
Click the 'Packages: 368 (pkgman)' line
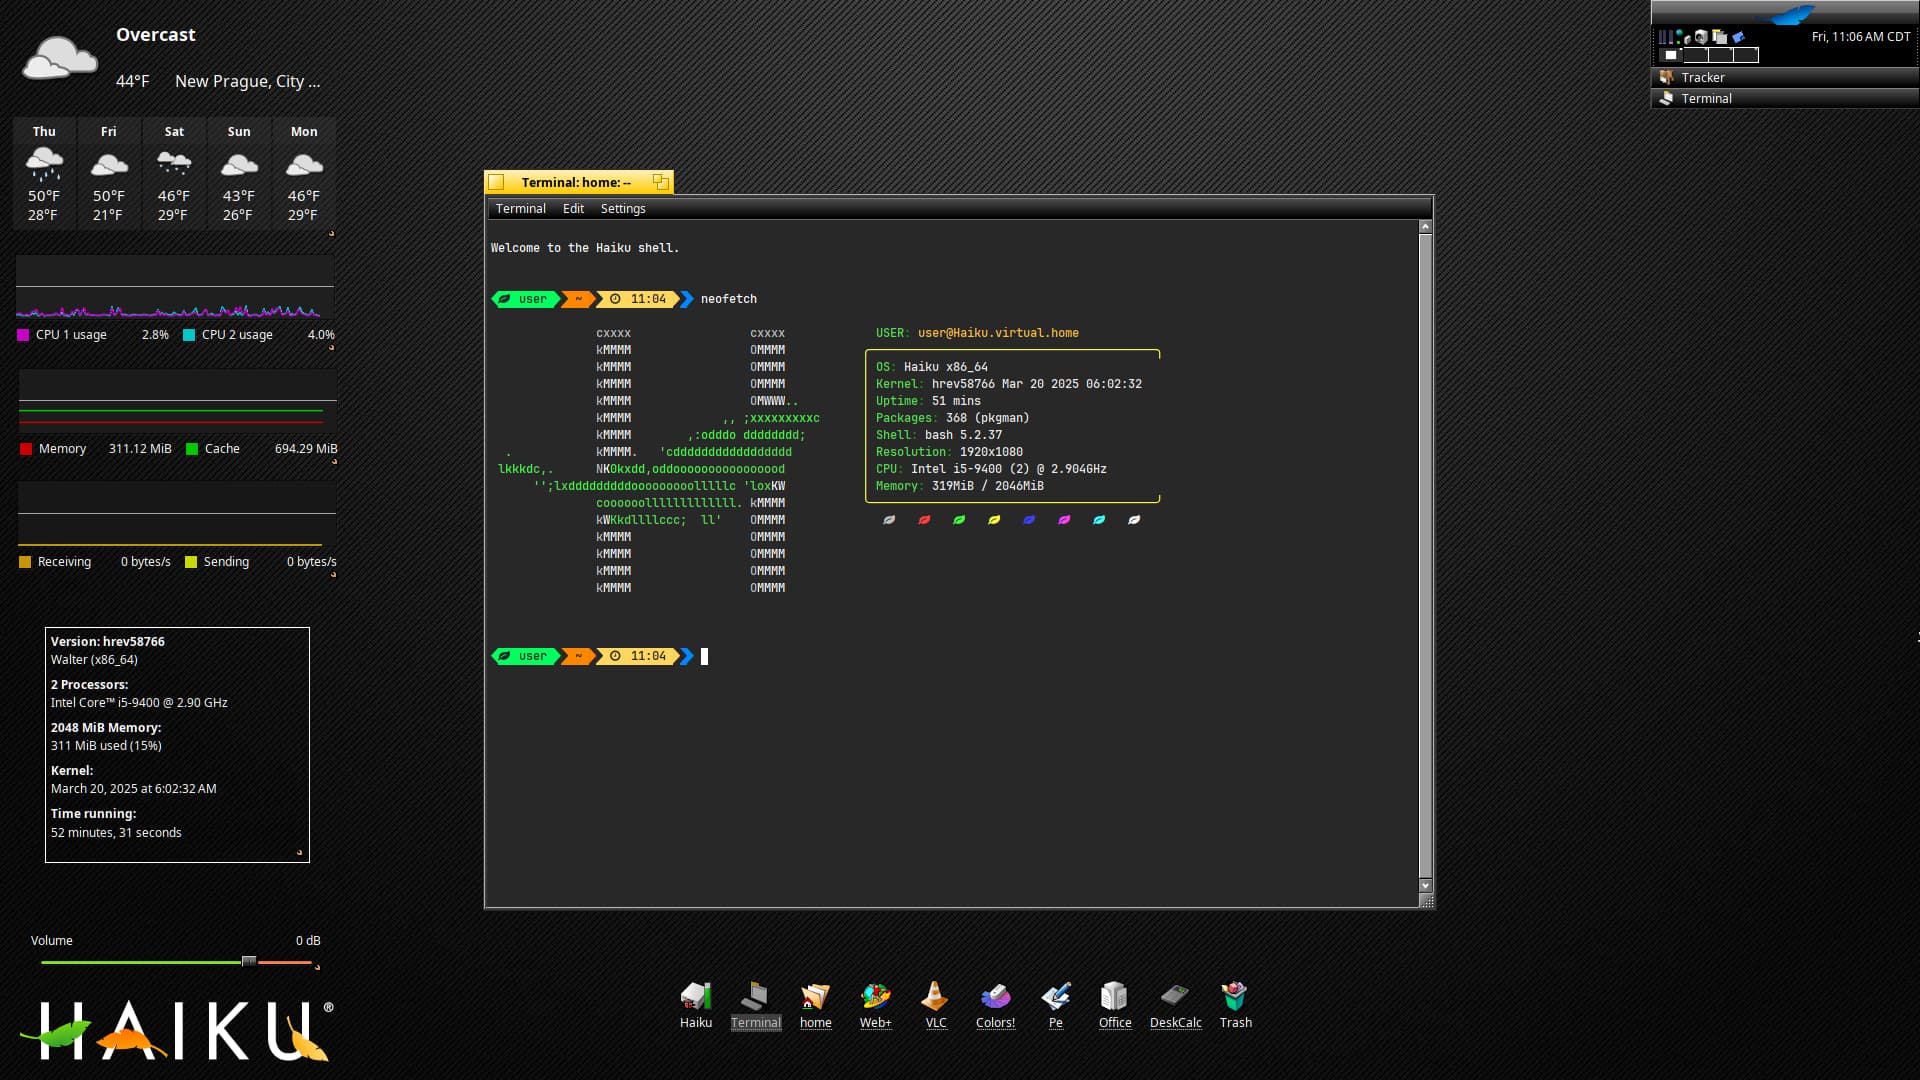pos(952,418)
